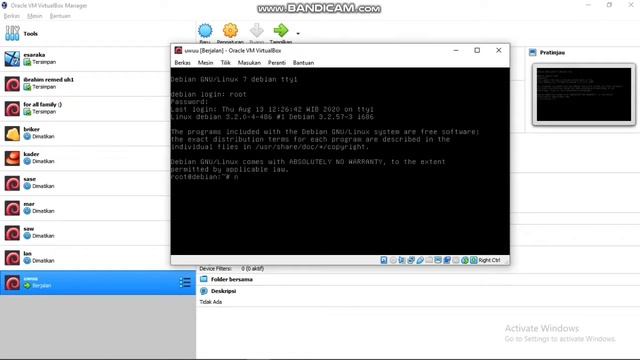Image resolution: width=640 pixels, height=360 pixels.
Task: Click the Pratinjau heading
Action: [552, 52]
